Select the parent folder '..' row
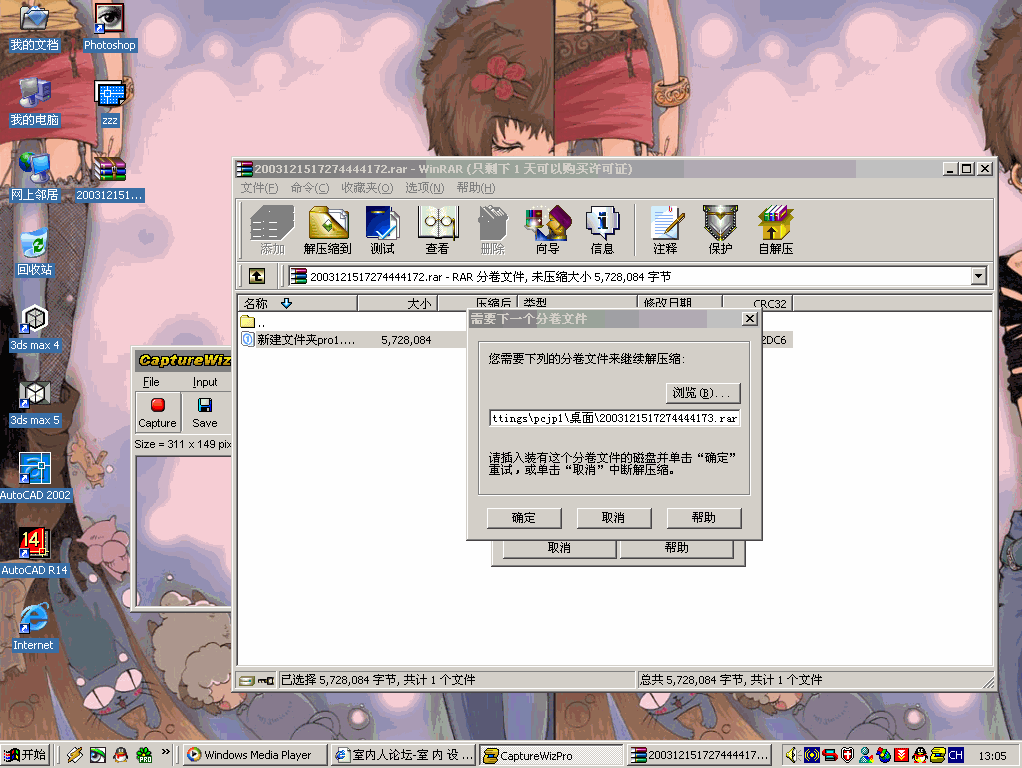Image resolution: width=1022 pixels, height=768 pixels. [254, 322]
